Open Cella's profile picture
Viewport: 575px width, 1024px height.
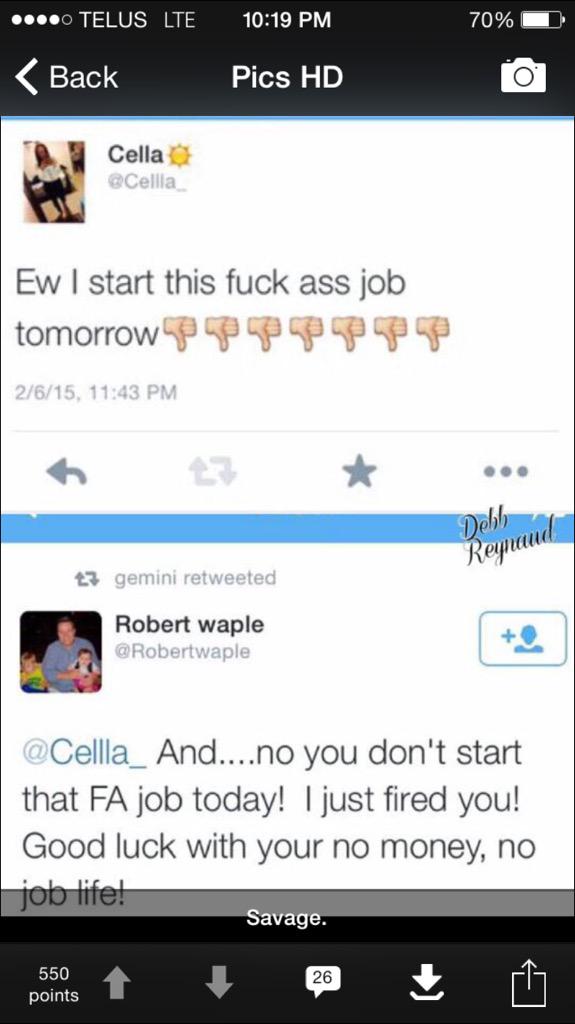(54, 182)
